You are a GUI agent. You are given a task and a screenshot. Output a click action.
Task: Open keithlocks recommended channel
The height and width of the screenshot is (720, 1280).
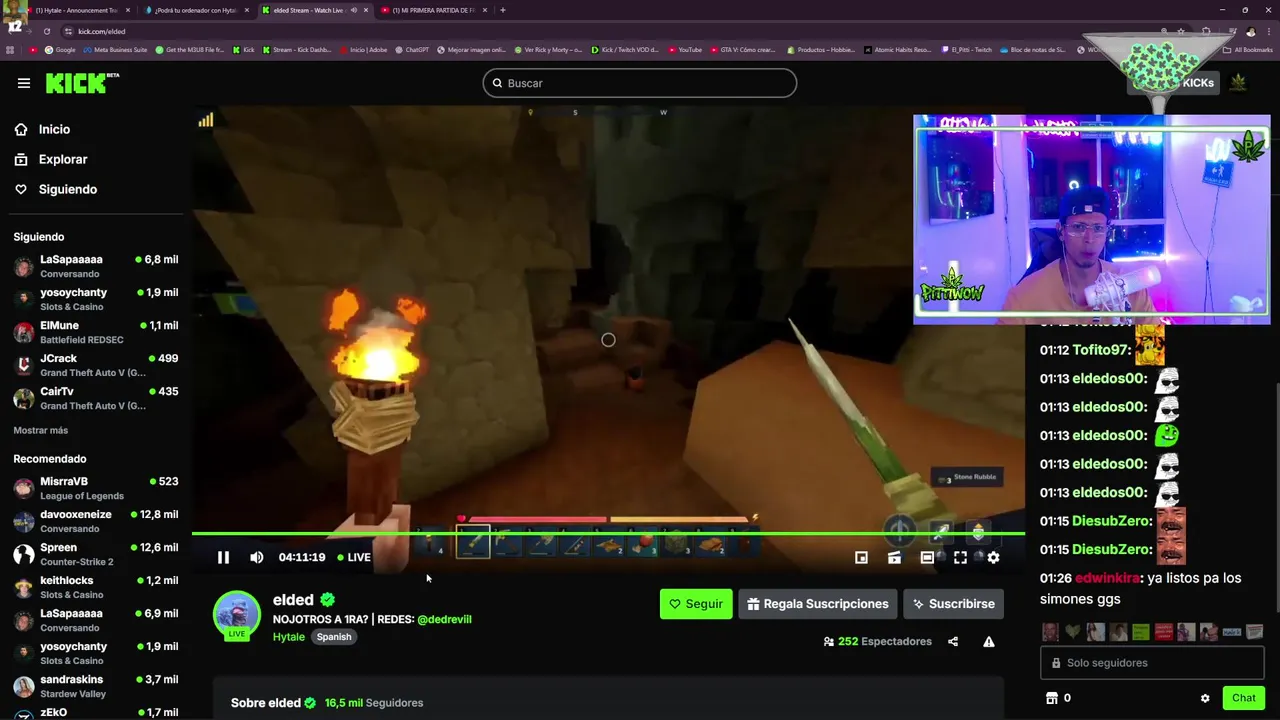(x=96, y=587)
